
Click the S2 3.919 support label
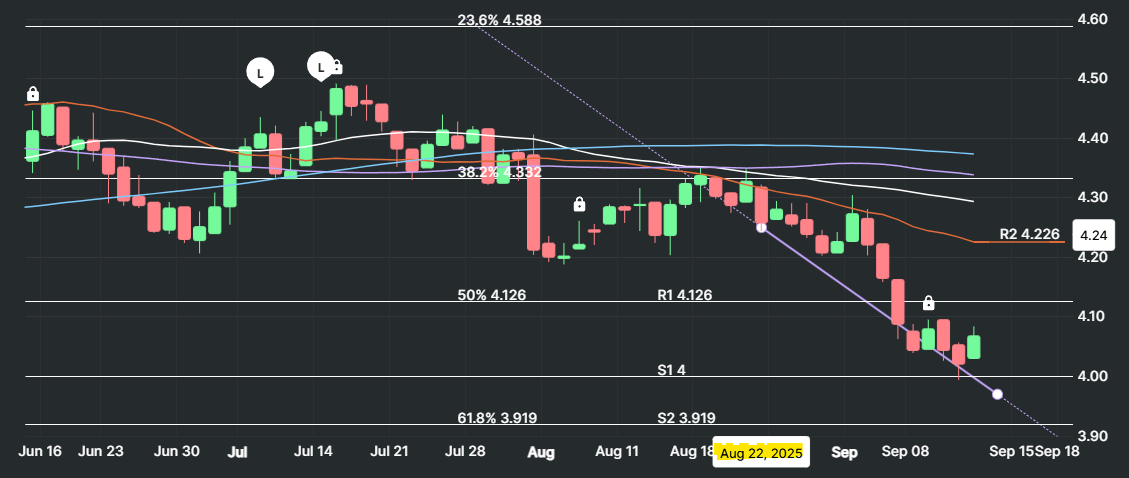pos(686,417)
